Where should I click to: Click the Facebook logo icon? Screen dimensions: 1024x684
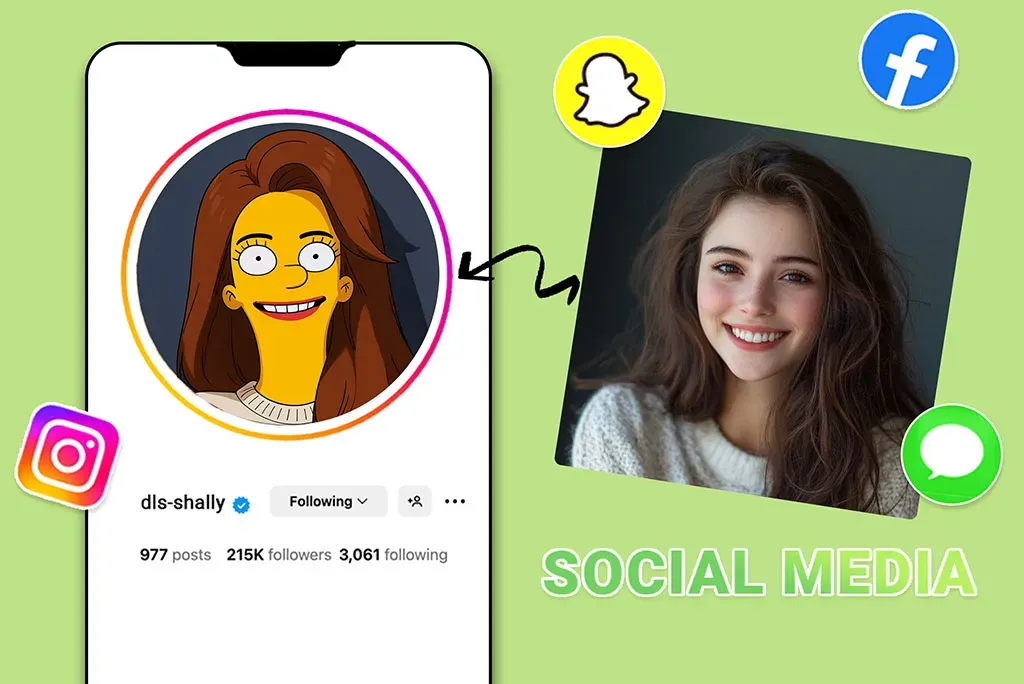coord(908,59)
